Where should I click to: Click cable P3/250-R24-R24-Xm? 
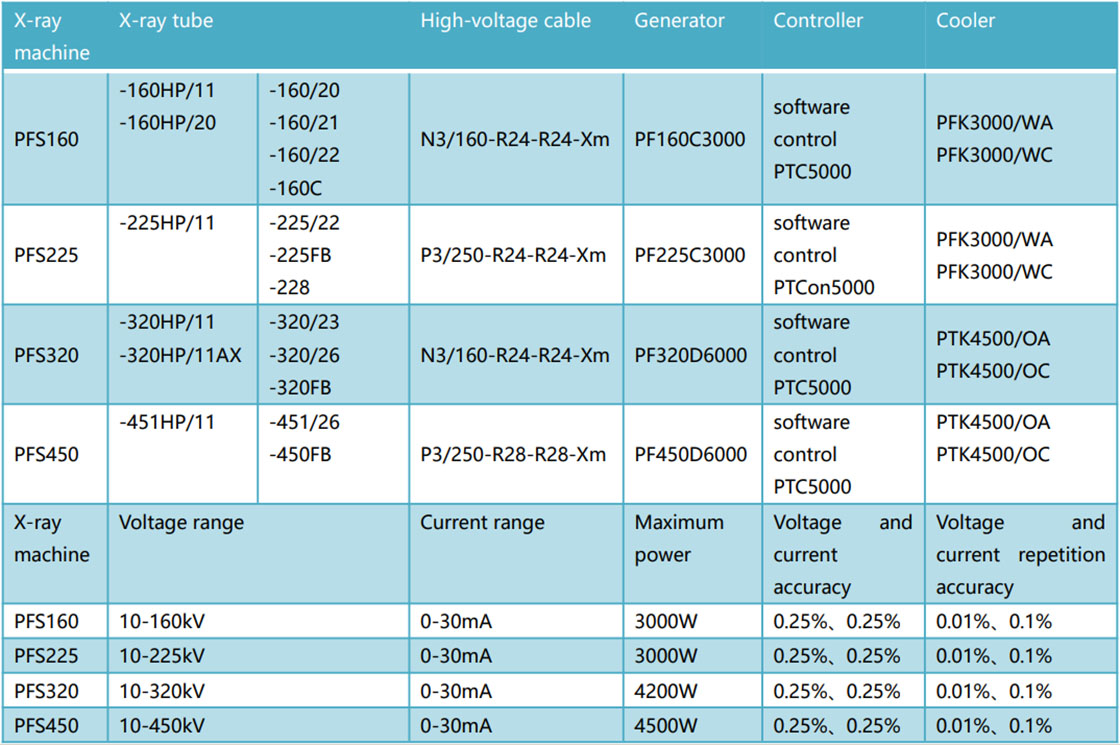[x=513, y=255]
